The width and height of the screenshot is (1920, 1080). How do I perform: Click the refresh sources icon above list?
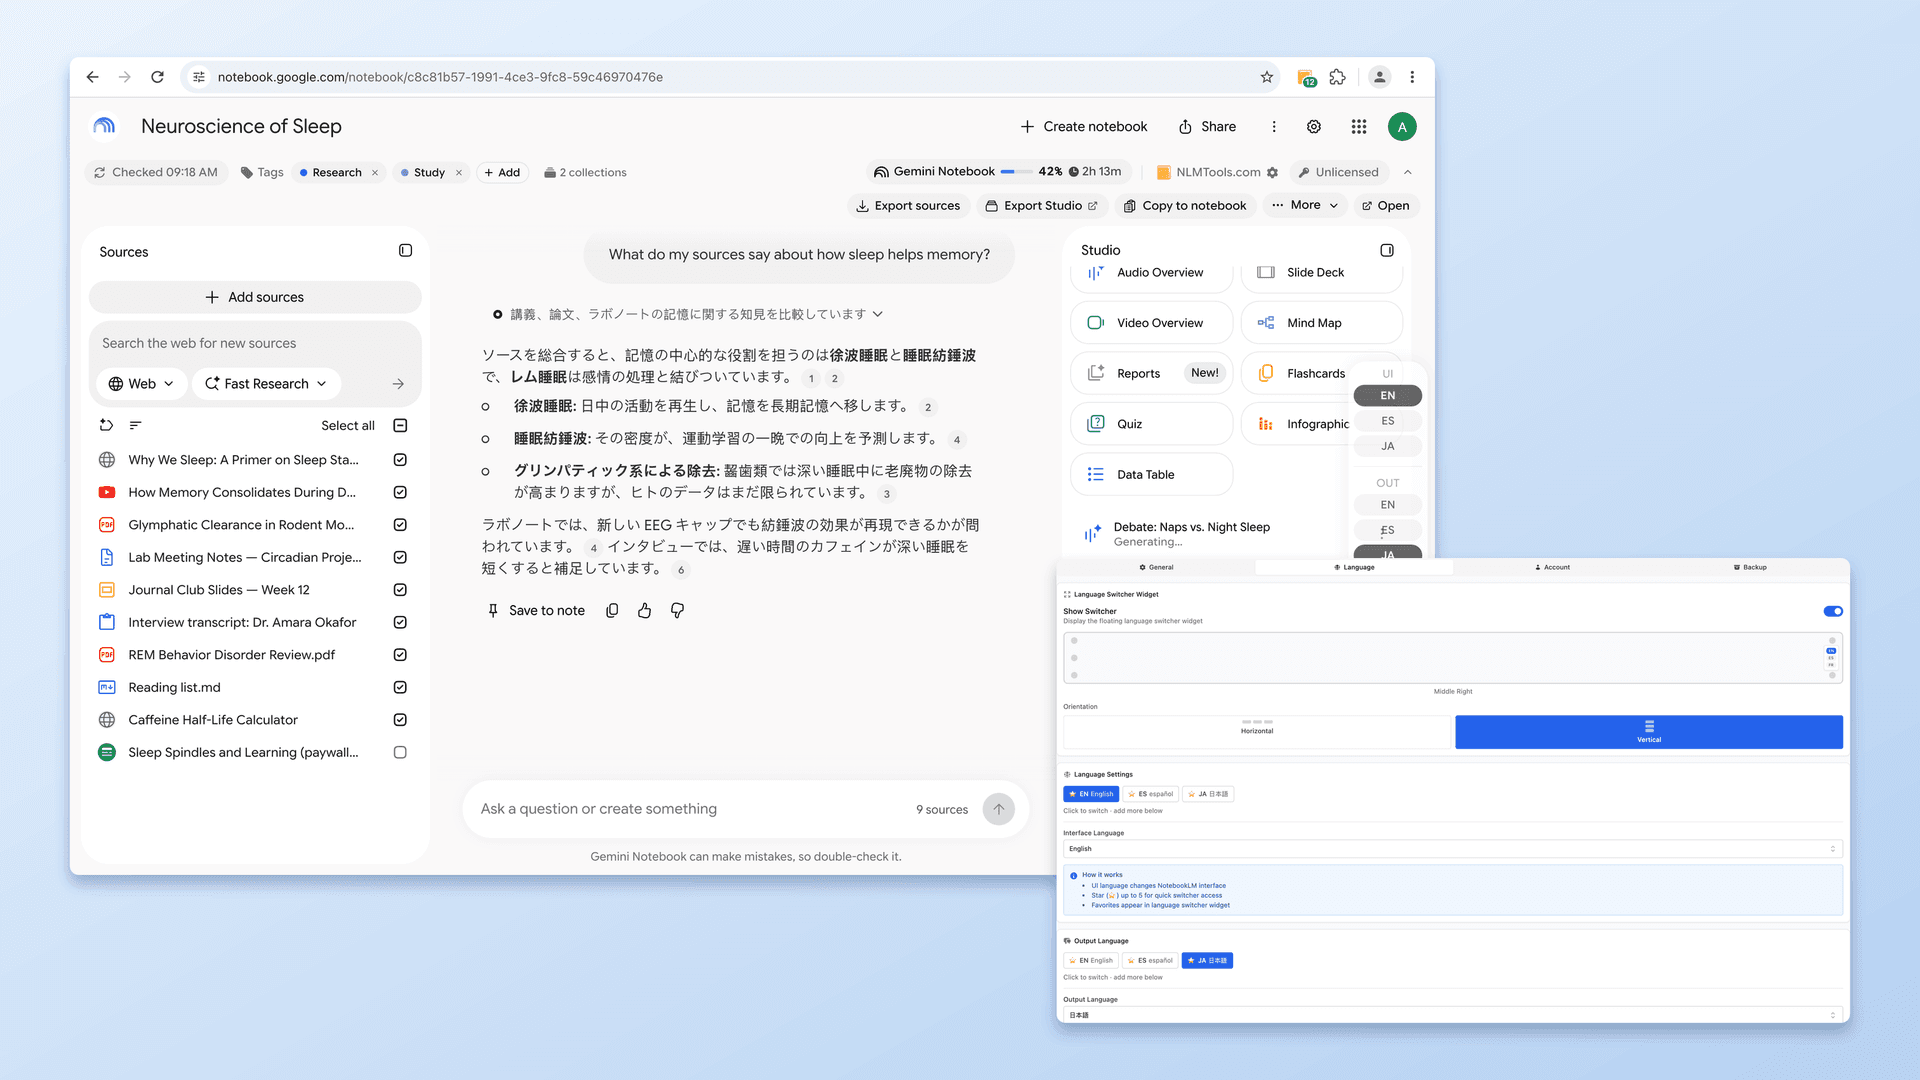(x=106, y=426)
